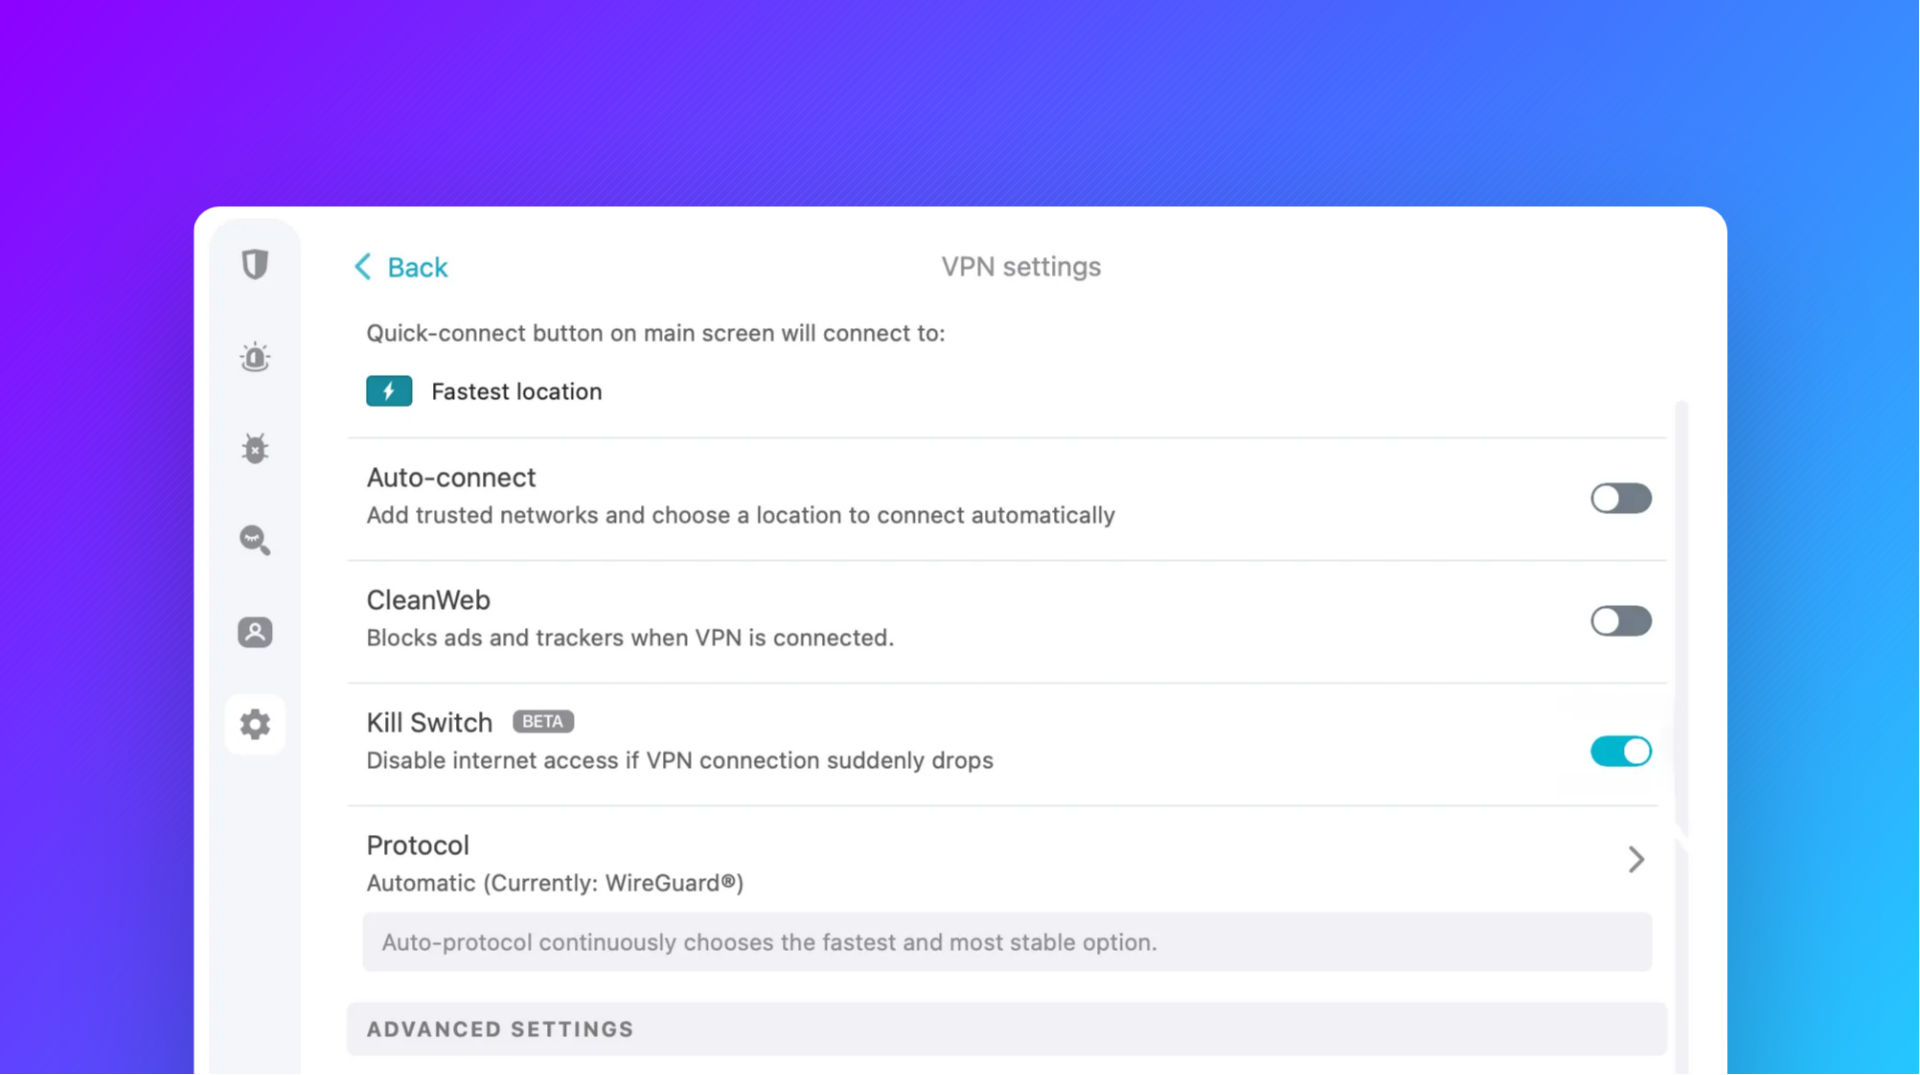Open the VPN shield section in sidebar
Screen dimensions: 1920x1075
point(255,265)
